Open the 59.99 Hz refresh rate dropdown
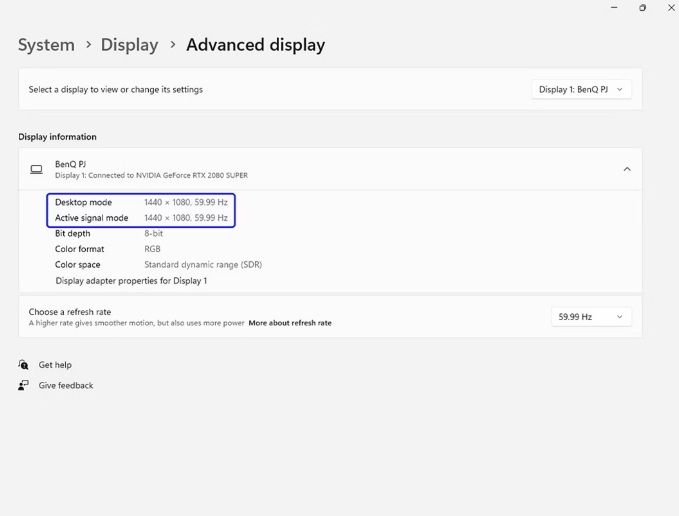The height and width of the screenshot is (516, 679). [590, 317]
